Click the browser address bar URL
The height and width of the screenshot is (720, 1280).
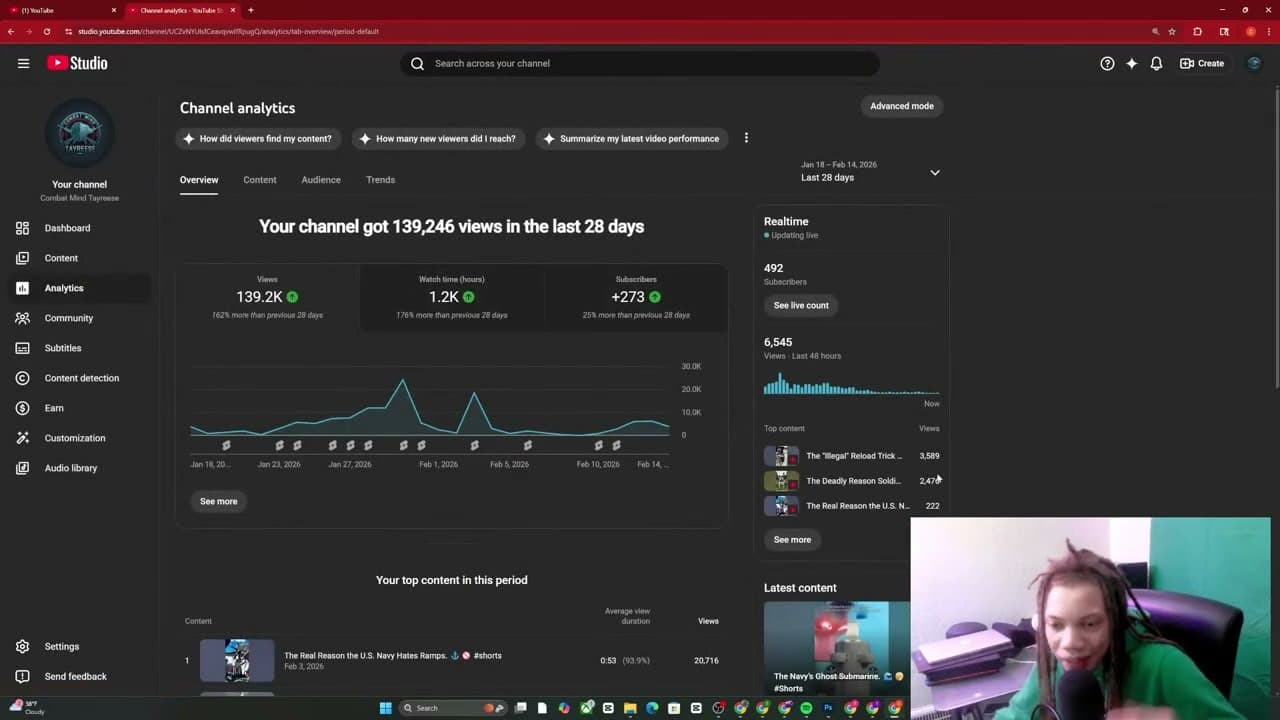[228, 31]
